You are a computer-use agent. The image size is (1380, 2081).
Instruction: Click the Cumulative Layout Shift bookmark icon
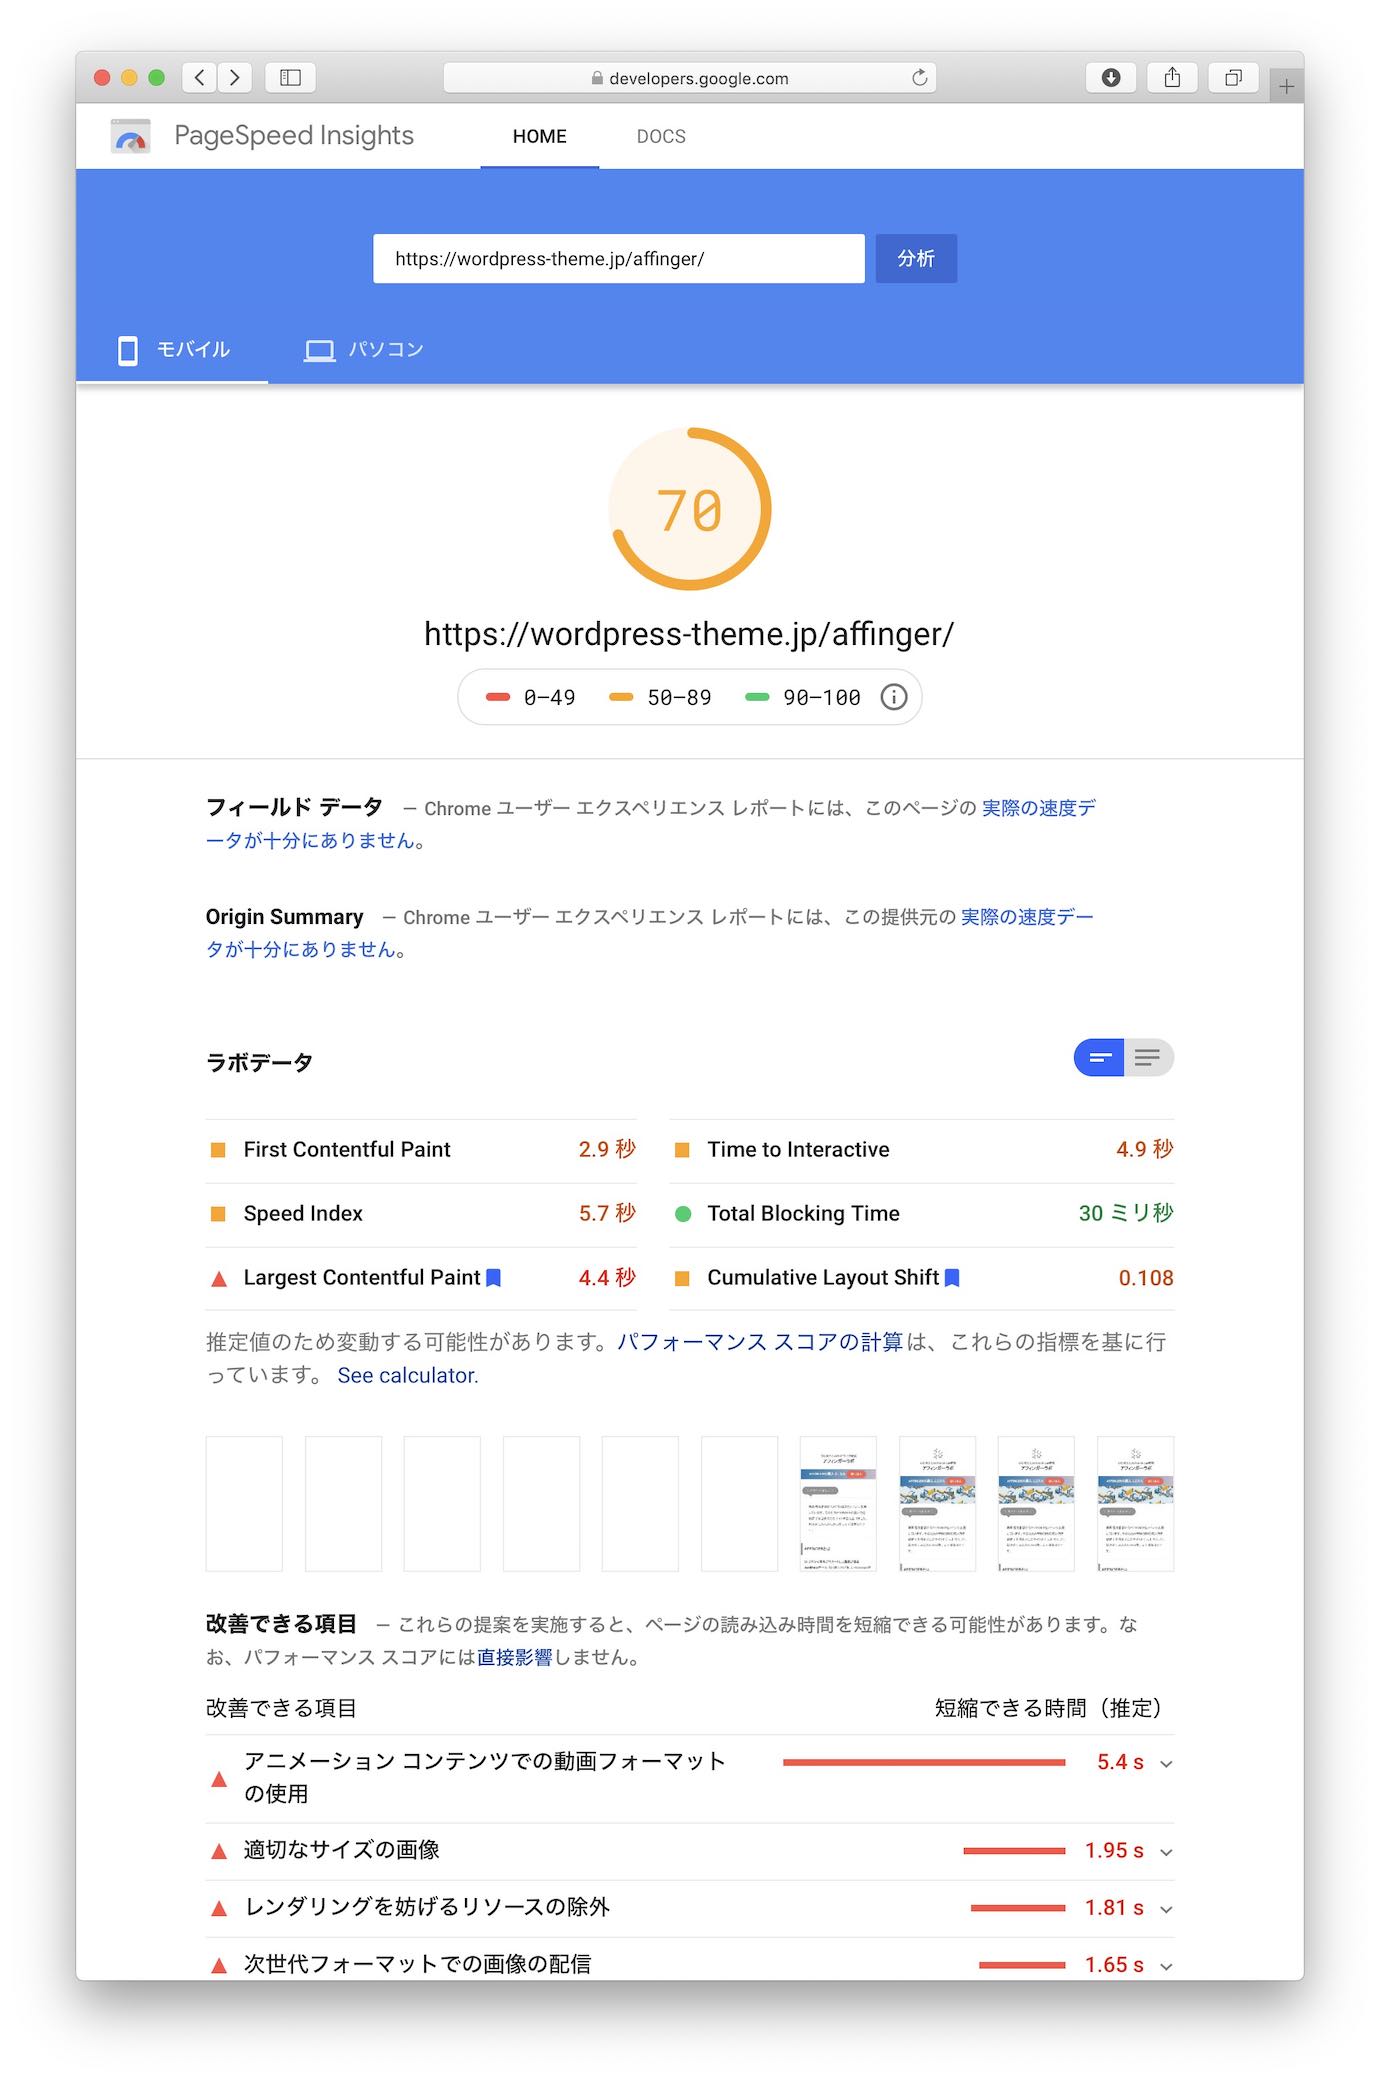(x=952, y=1277)
